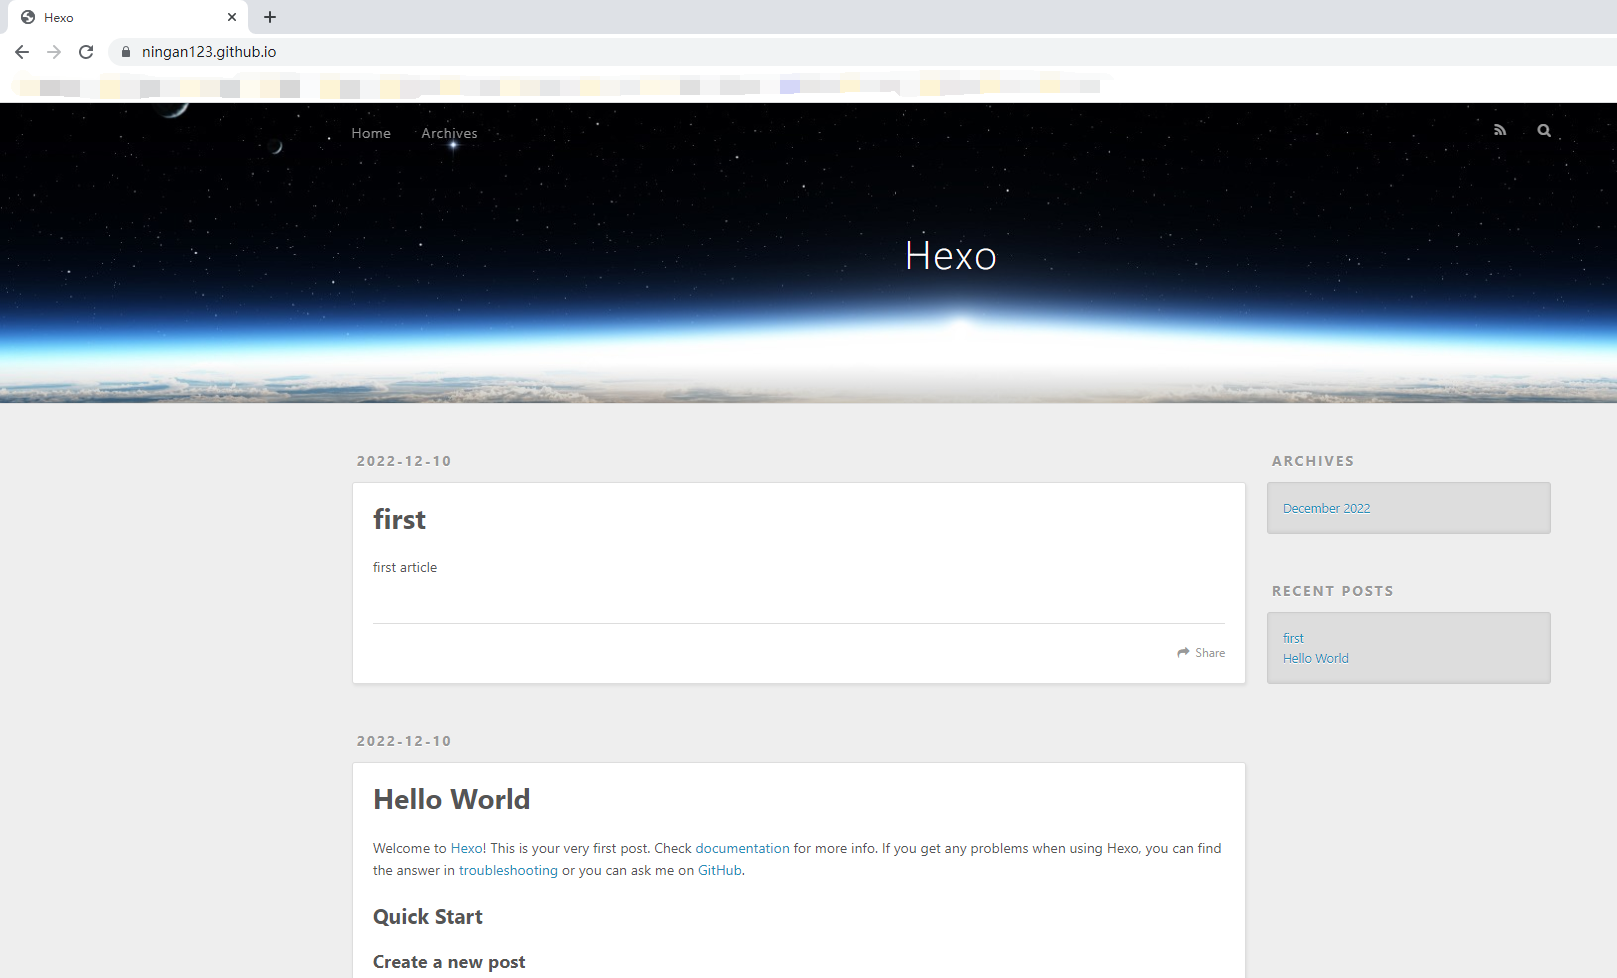Click the lock icon in address bar
Screen dimensions: 1617x978
click(126, 52)
